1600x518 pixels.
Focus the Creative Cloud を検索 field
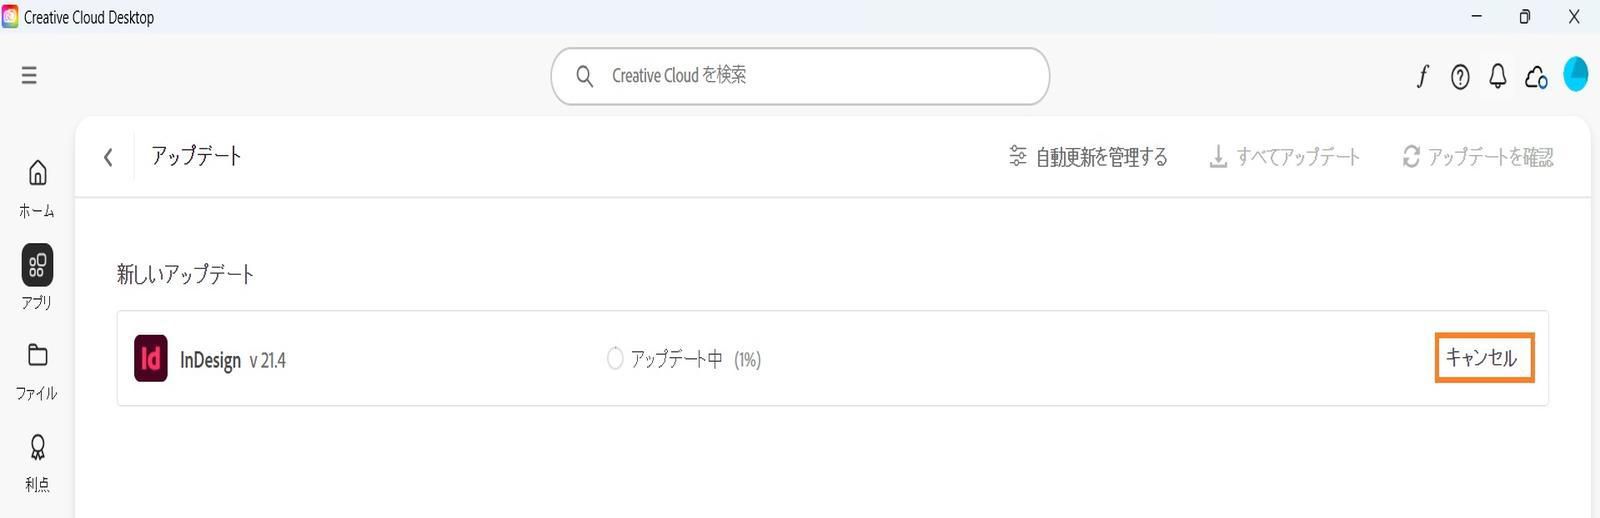click(x=800, y=76)
